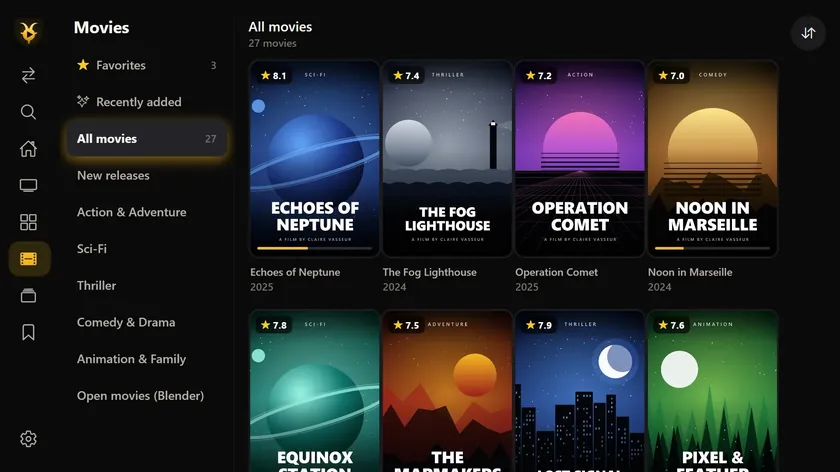Viewport: 840px width, 472px height.
Task: Click The Fog Lighthouse title text
Action: [430, 272]
